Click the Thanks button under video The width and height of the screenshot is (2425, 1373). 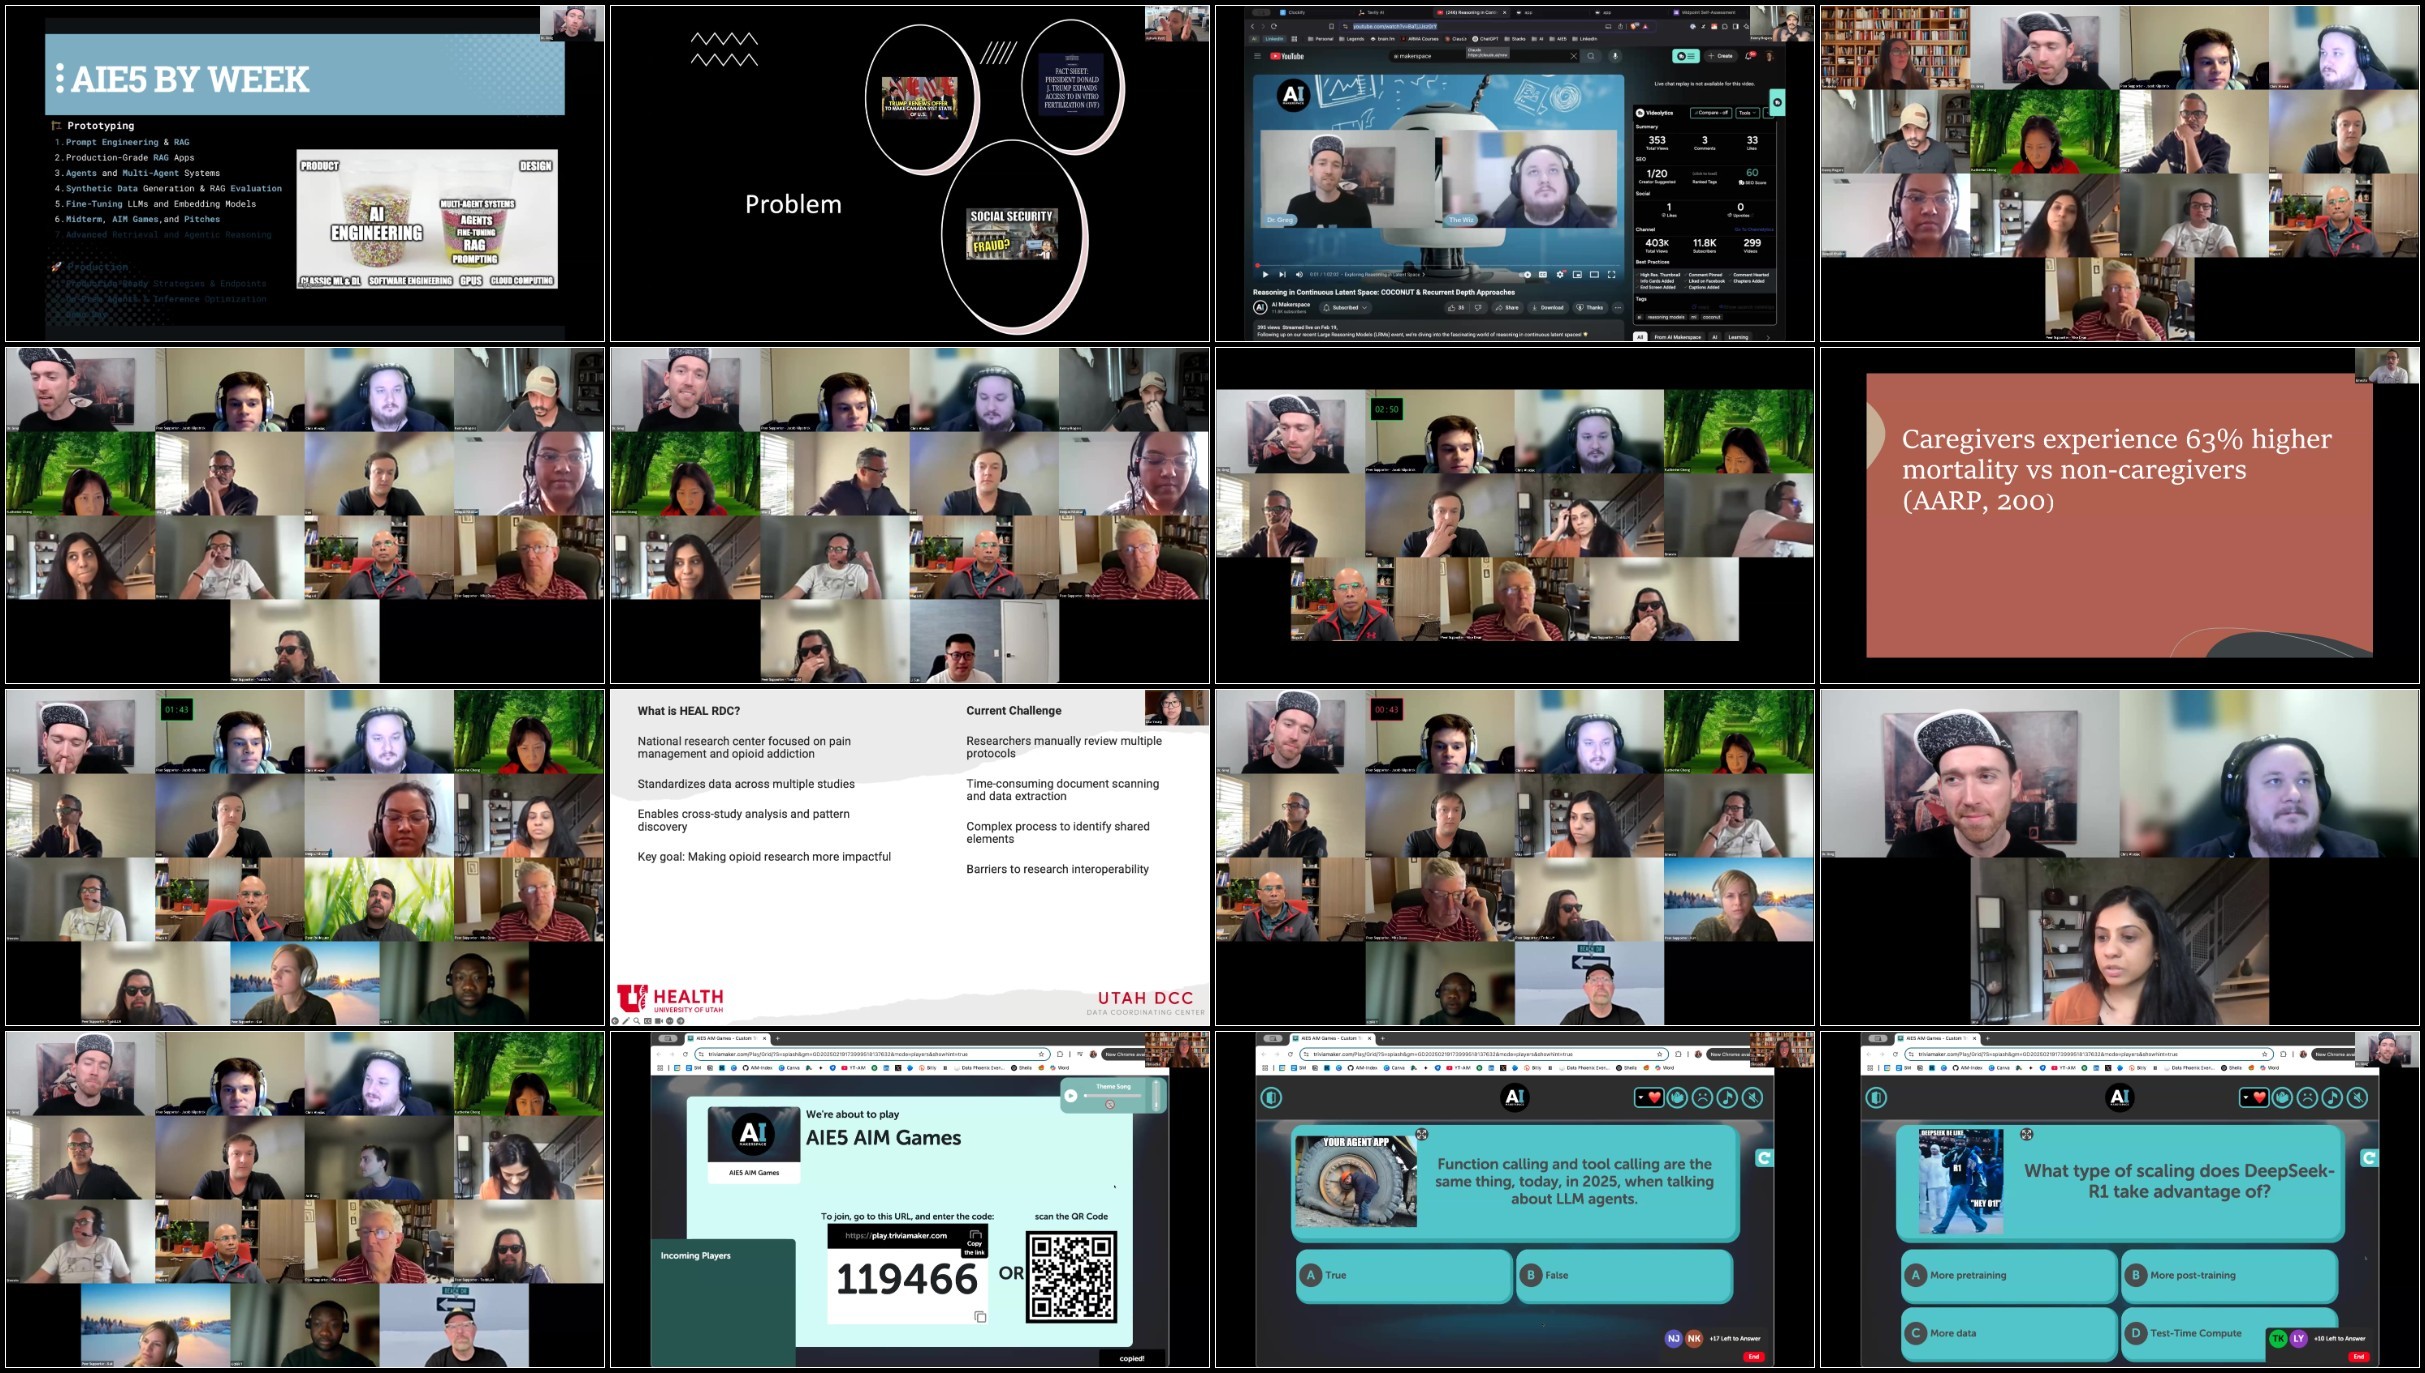tap(1590, 308)
